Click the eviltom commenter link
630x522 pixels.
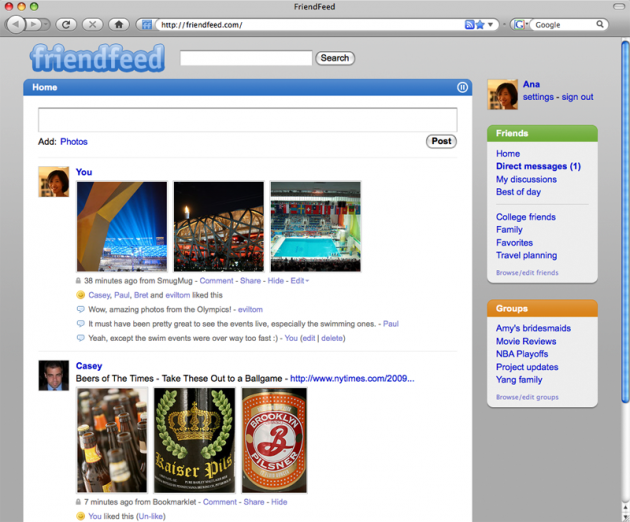click(250, 310)
